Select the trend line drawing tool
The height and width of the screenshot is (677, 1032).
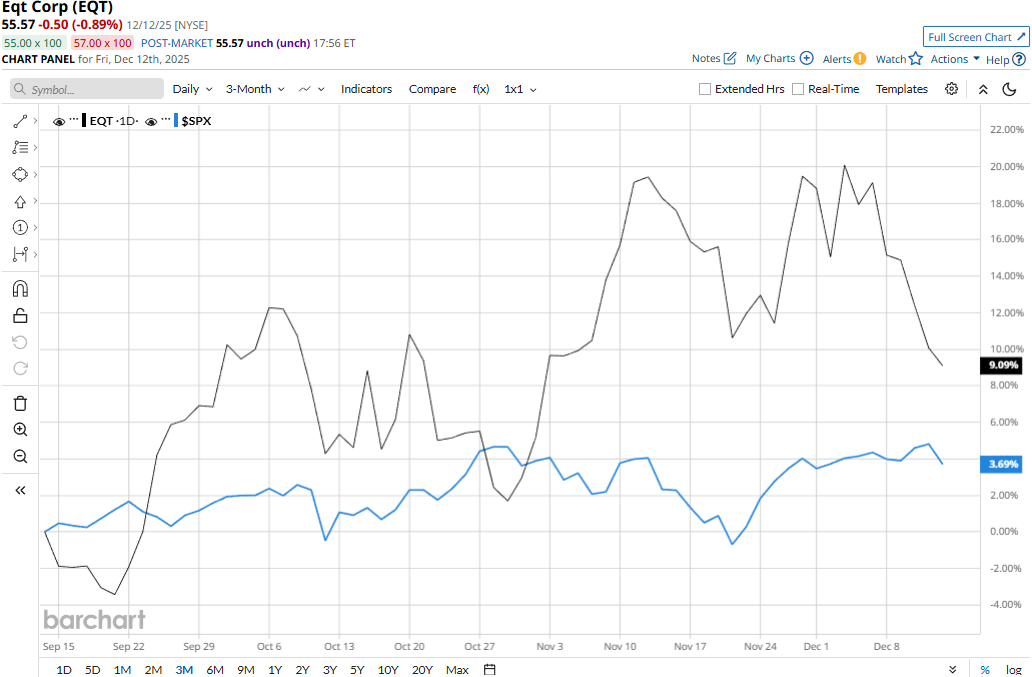[20, 121]
